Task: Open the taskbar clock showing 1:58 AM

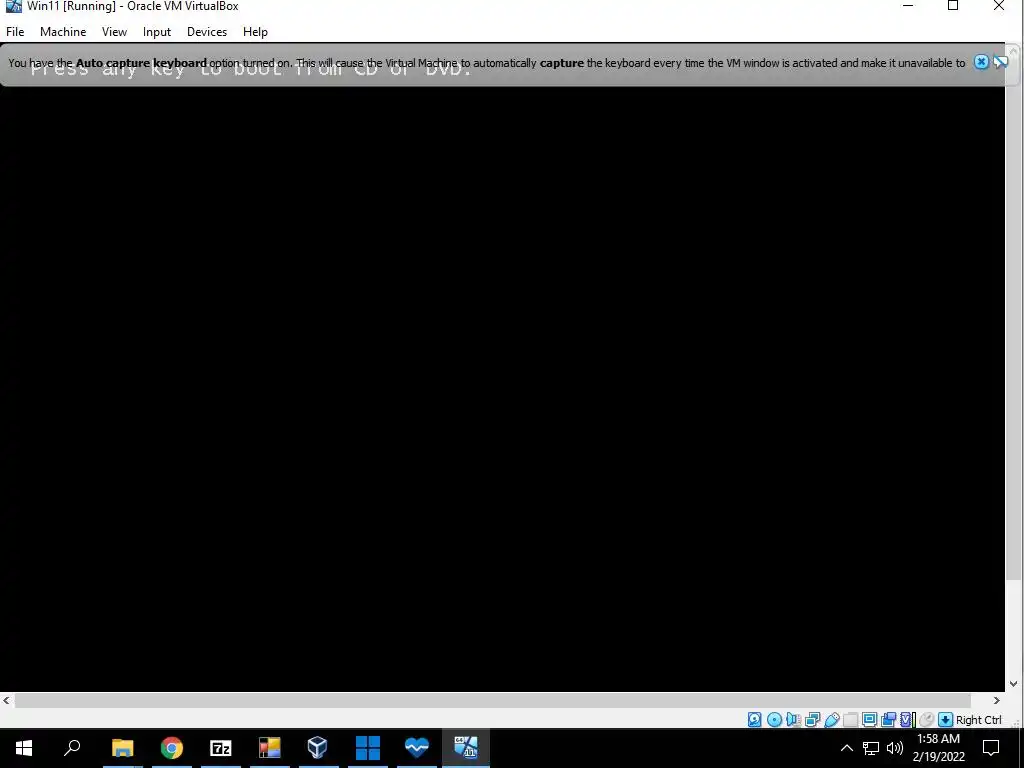Action: (x=938, y=748)
